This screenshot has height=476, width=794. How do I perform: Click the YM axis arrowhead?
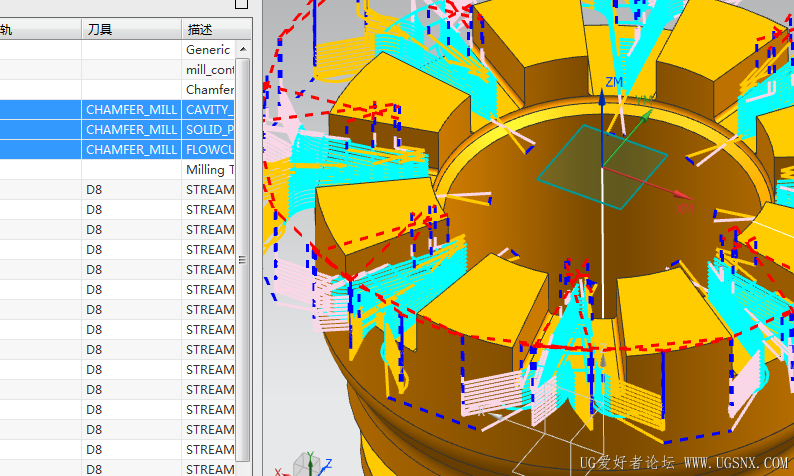click(645, 117)
